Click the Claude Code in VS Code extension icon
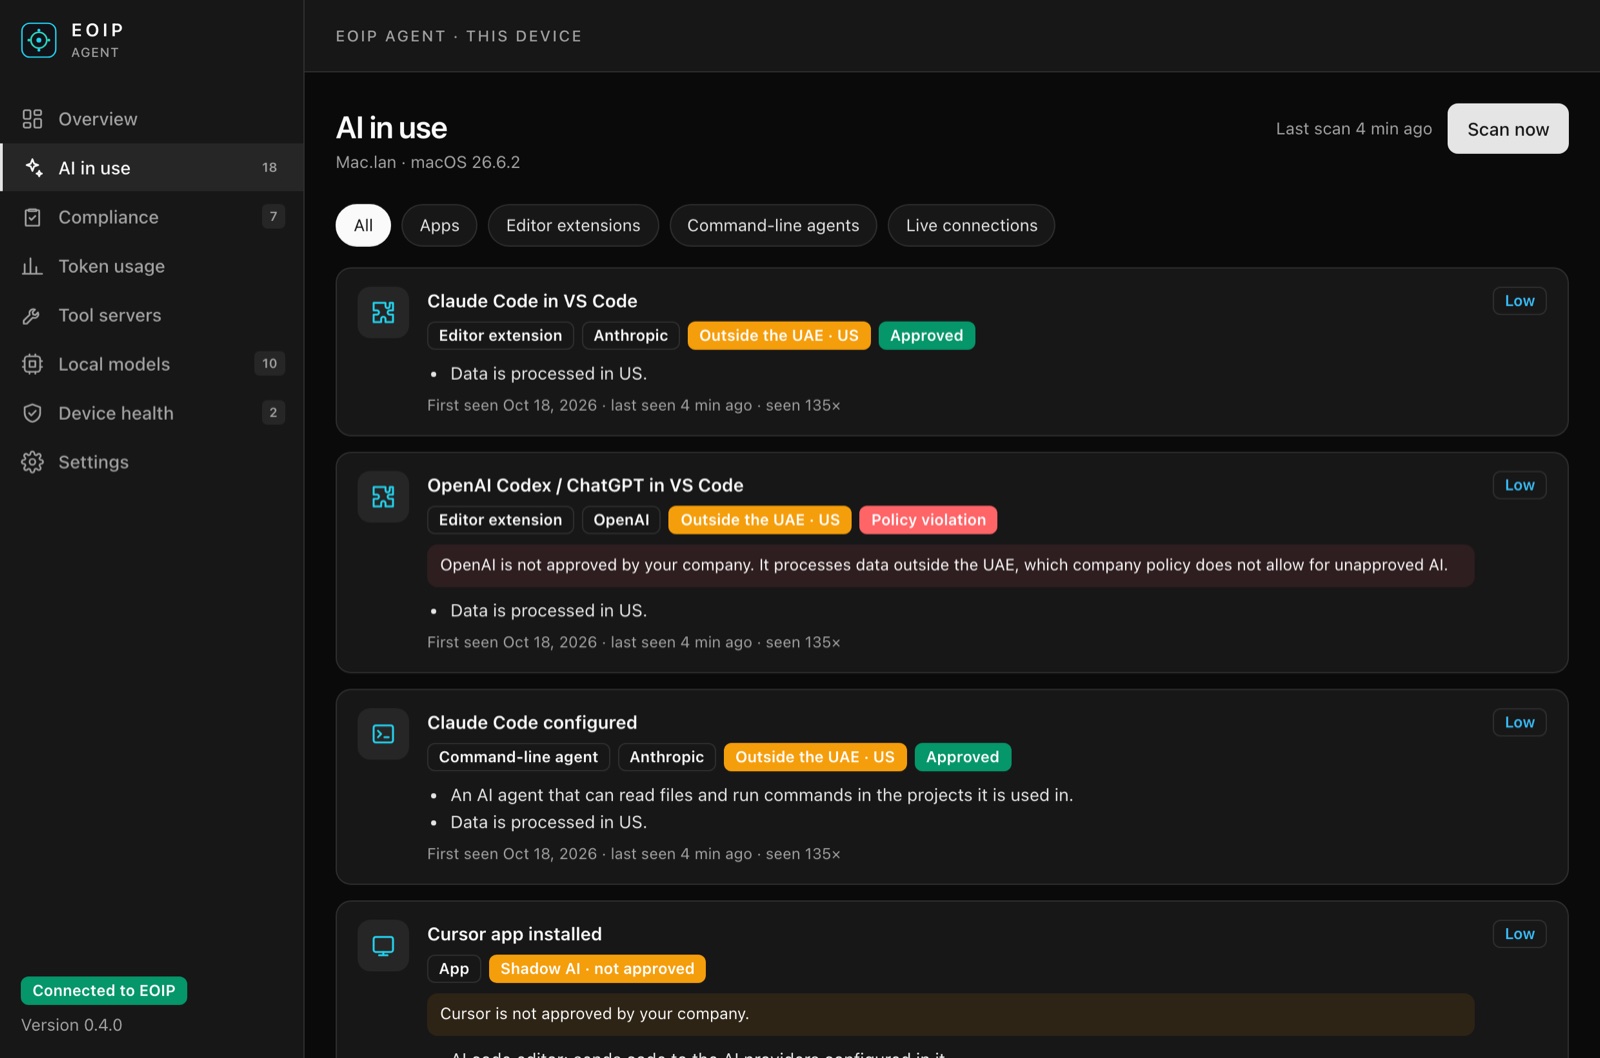Screen dimensions: 1600x1058 [x=383, y=313]
